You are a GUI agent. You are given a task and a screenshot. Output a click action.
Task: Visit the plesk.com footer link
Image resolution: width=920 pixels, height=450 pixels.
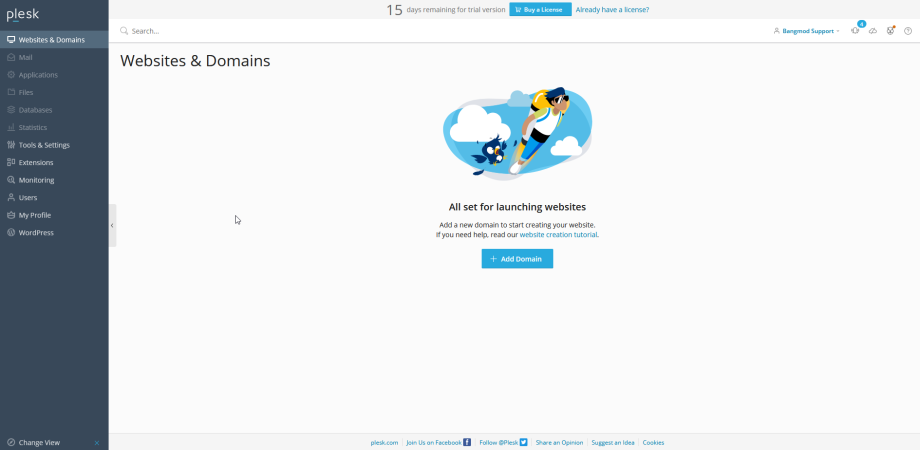point(384,443)
